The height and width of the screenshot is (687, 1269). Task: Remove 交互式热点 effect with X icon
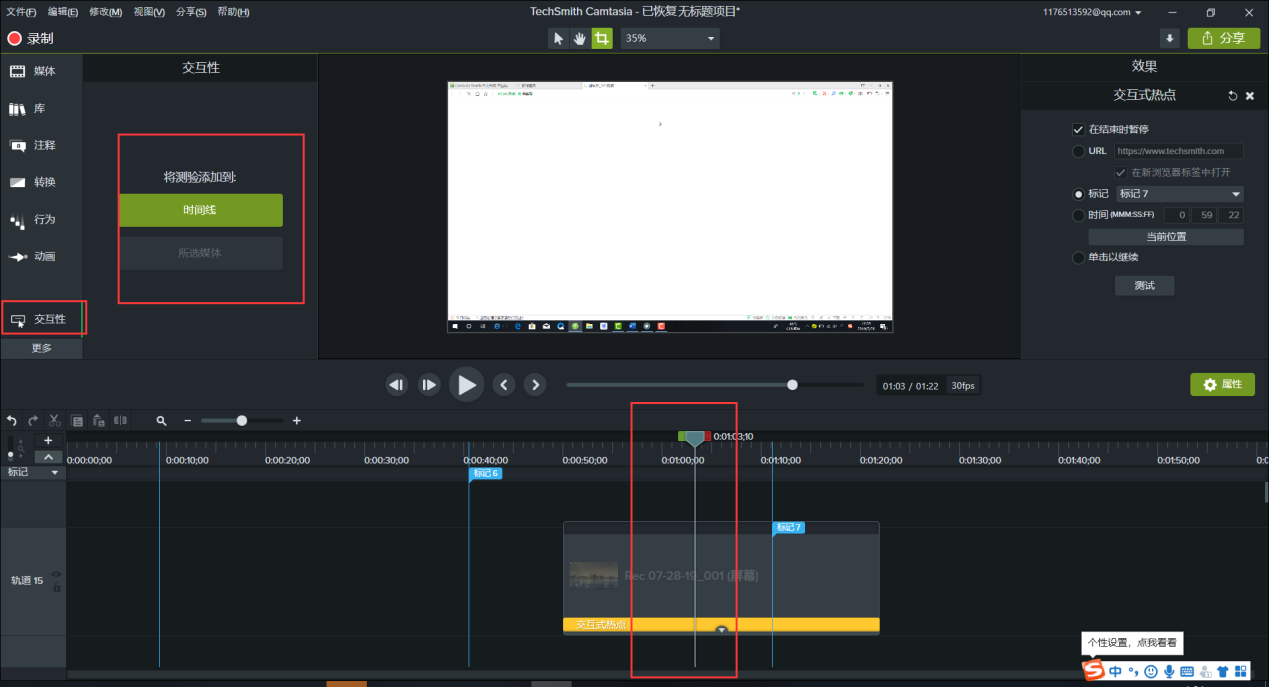click(1250, 96)
